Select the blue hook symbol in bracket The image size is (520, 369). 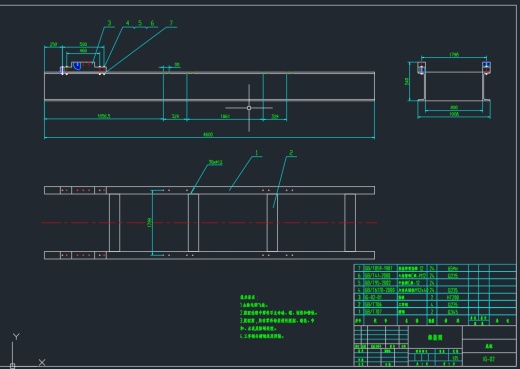tap(77, 66)
